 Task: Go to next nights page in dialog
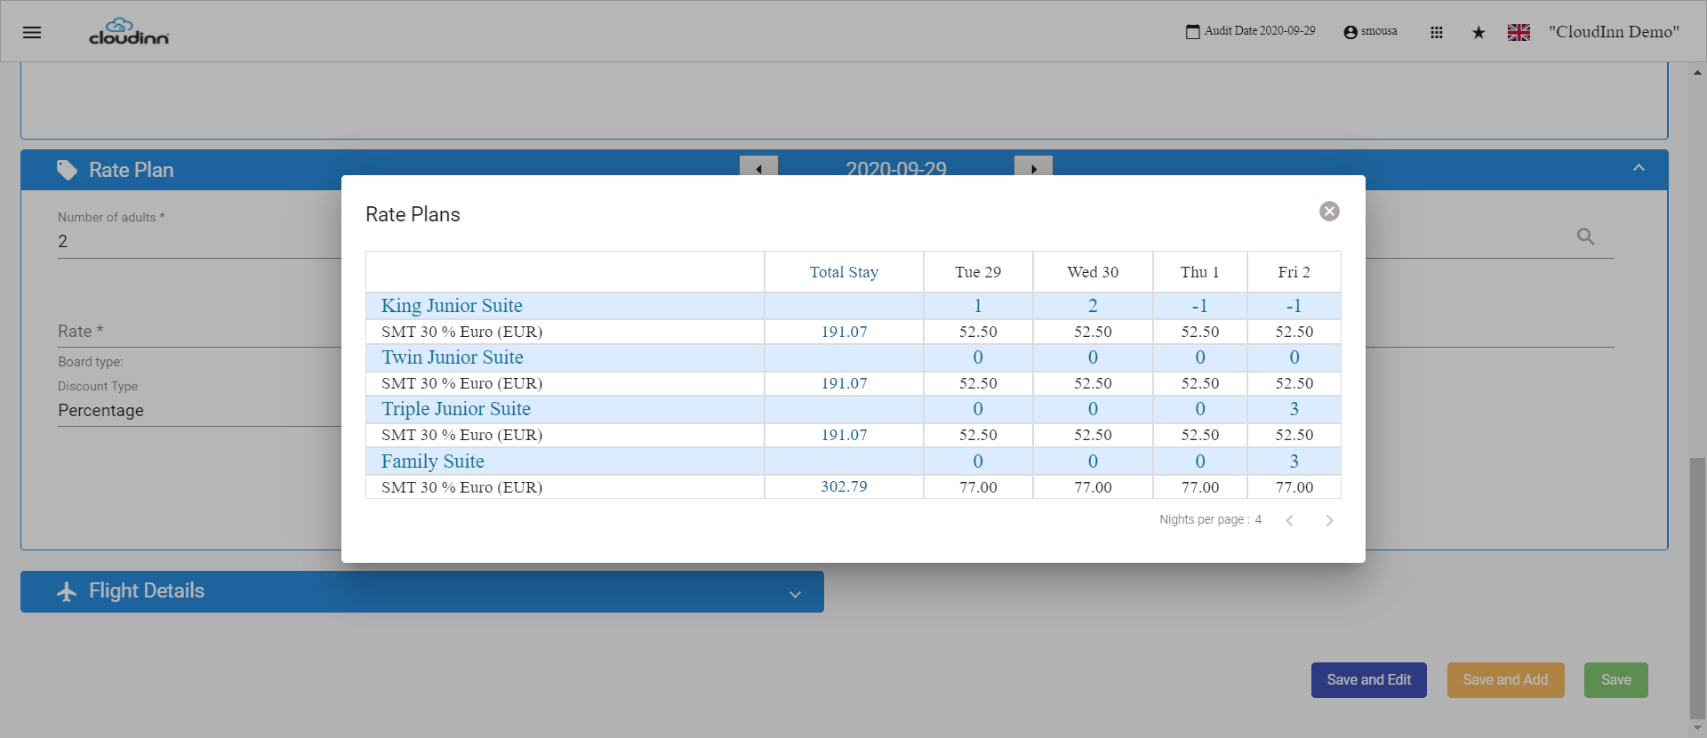point(1329,520)
